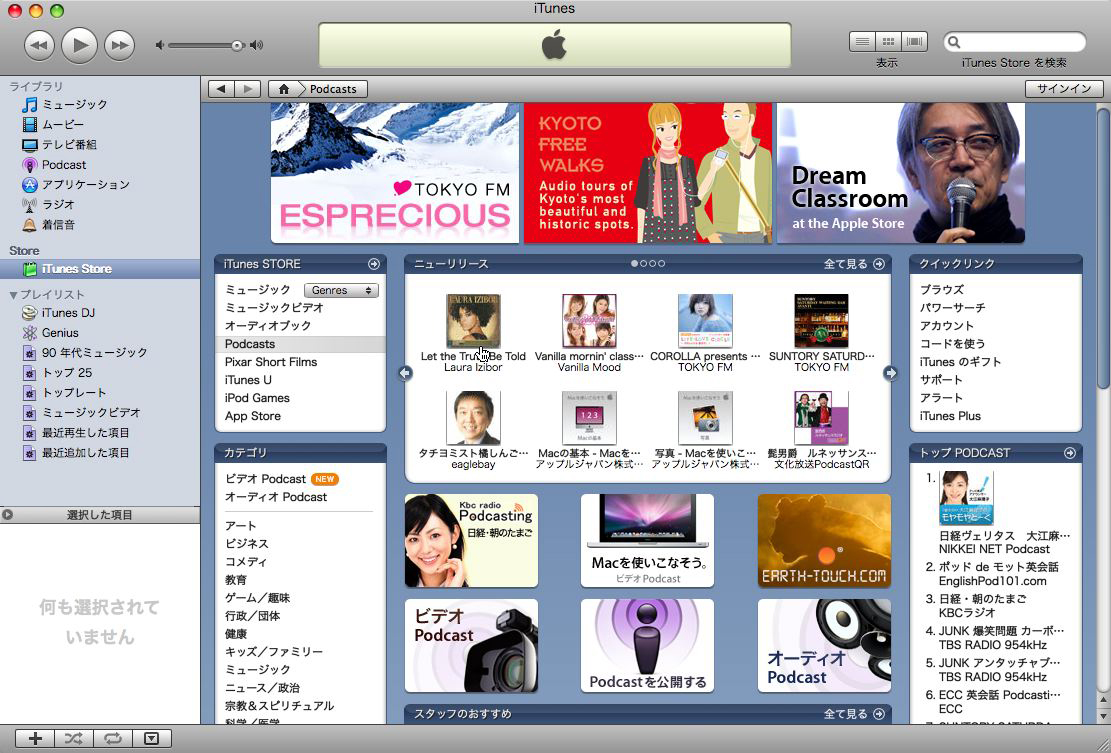The image size is (1111, 753).
Task: Collapse the プレイリスト section triangle
Action: (x=13, y=295)
